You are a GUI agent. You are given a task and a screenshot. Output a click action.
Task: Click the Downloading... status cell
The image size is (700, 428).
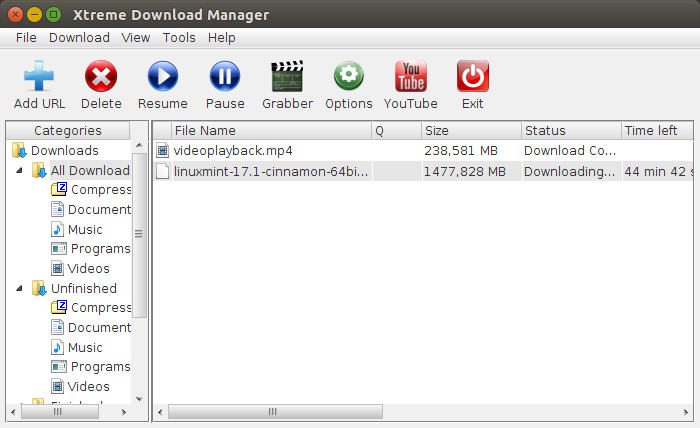(x=569, y=171)
